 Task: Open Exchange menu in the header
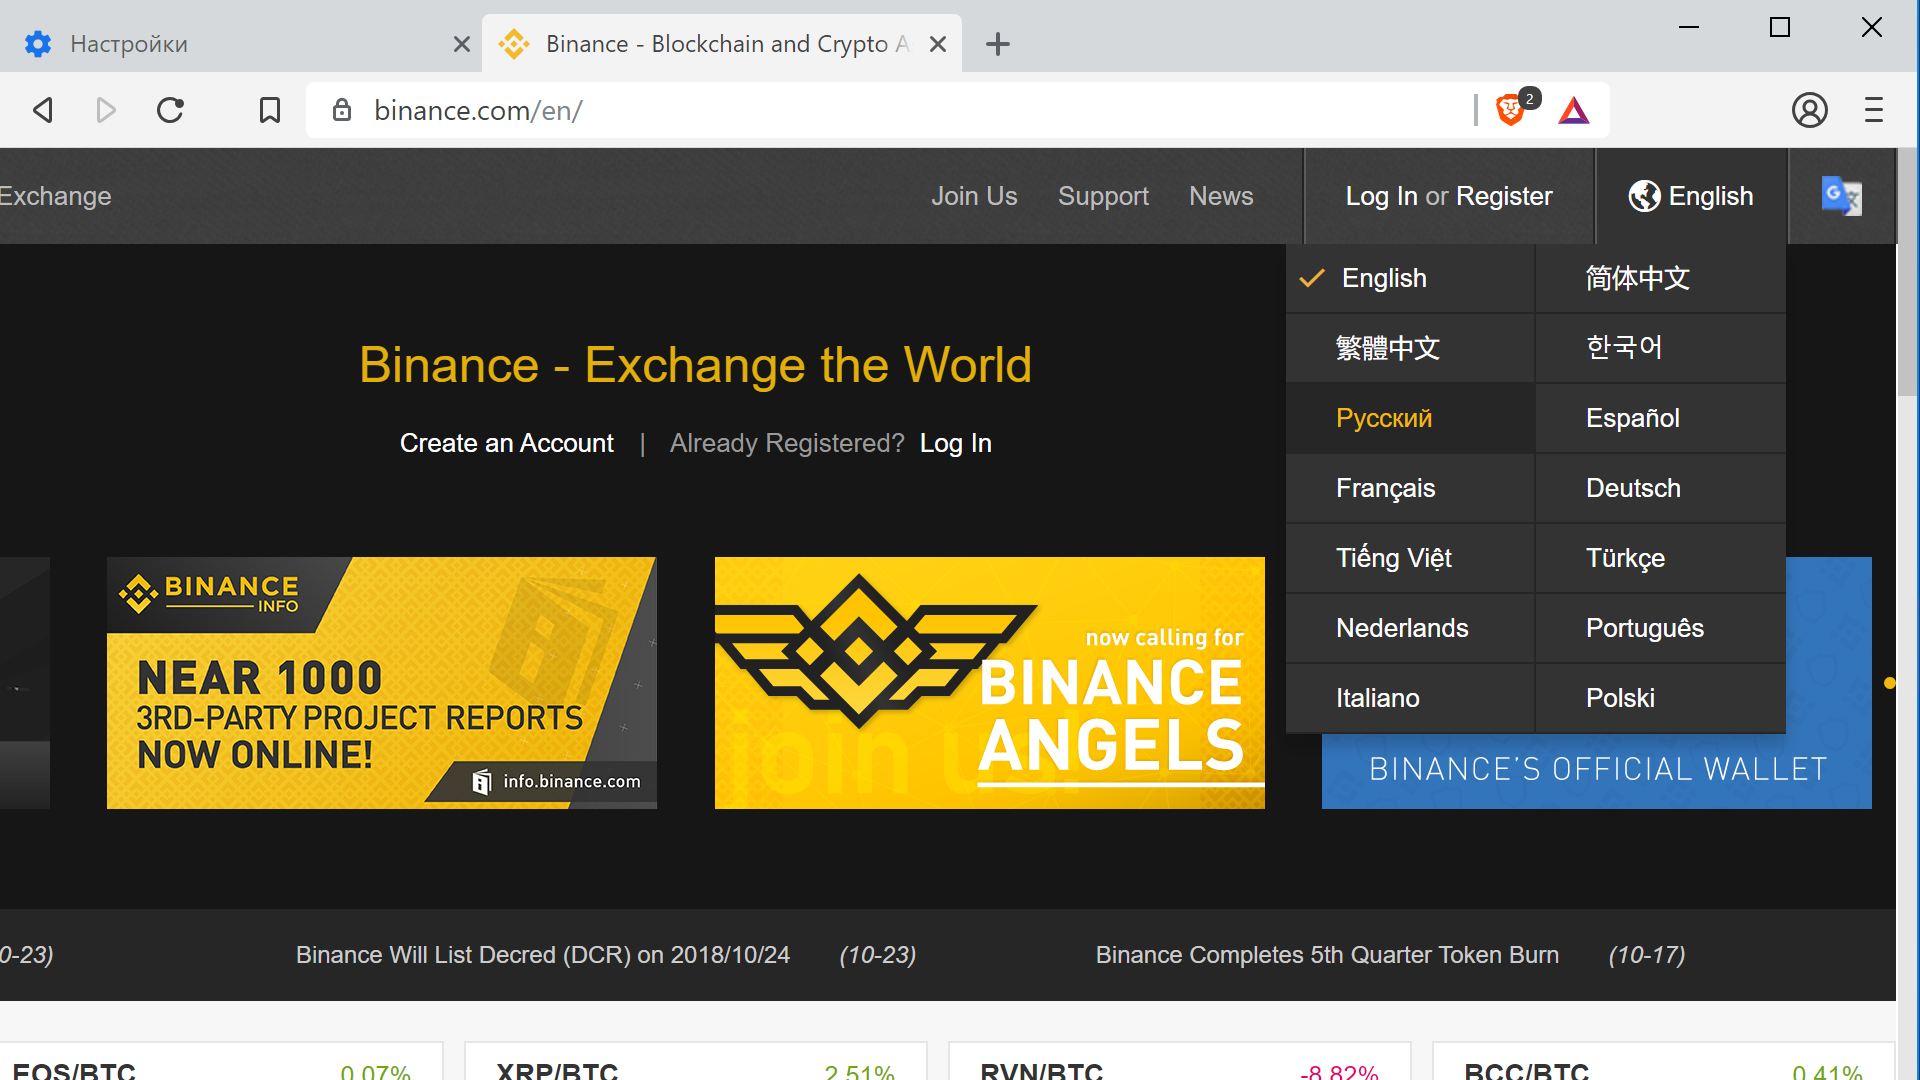55,196
